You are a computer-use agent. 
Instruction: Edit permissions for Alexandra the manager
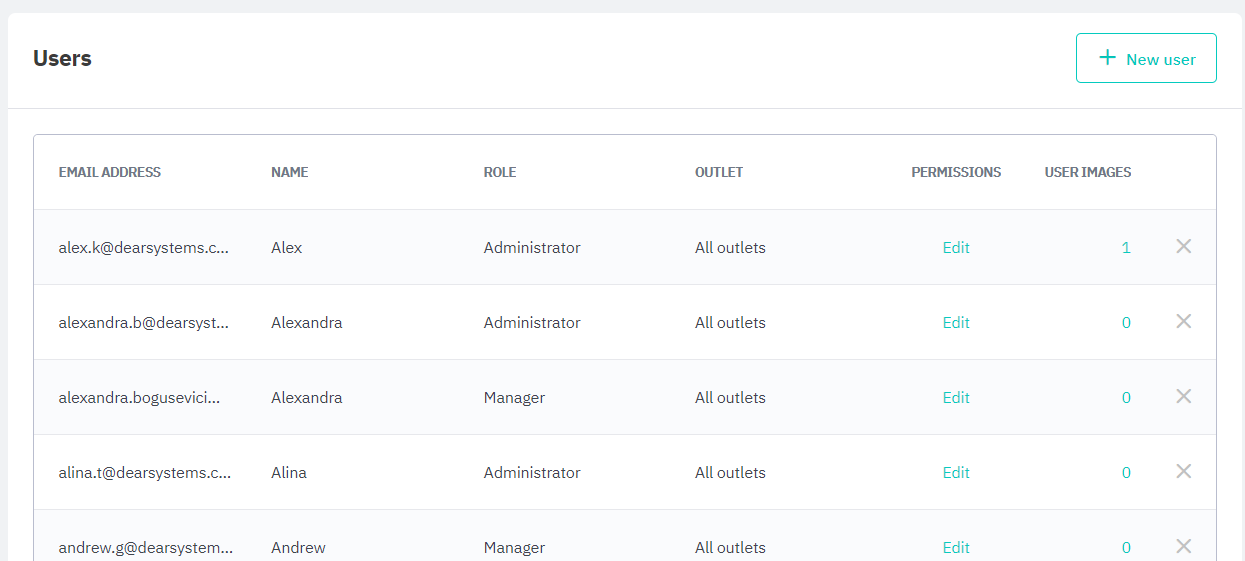point(956,398)
